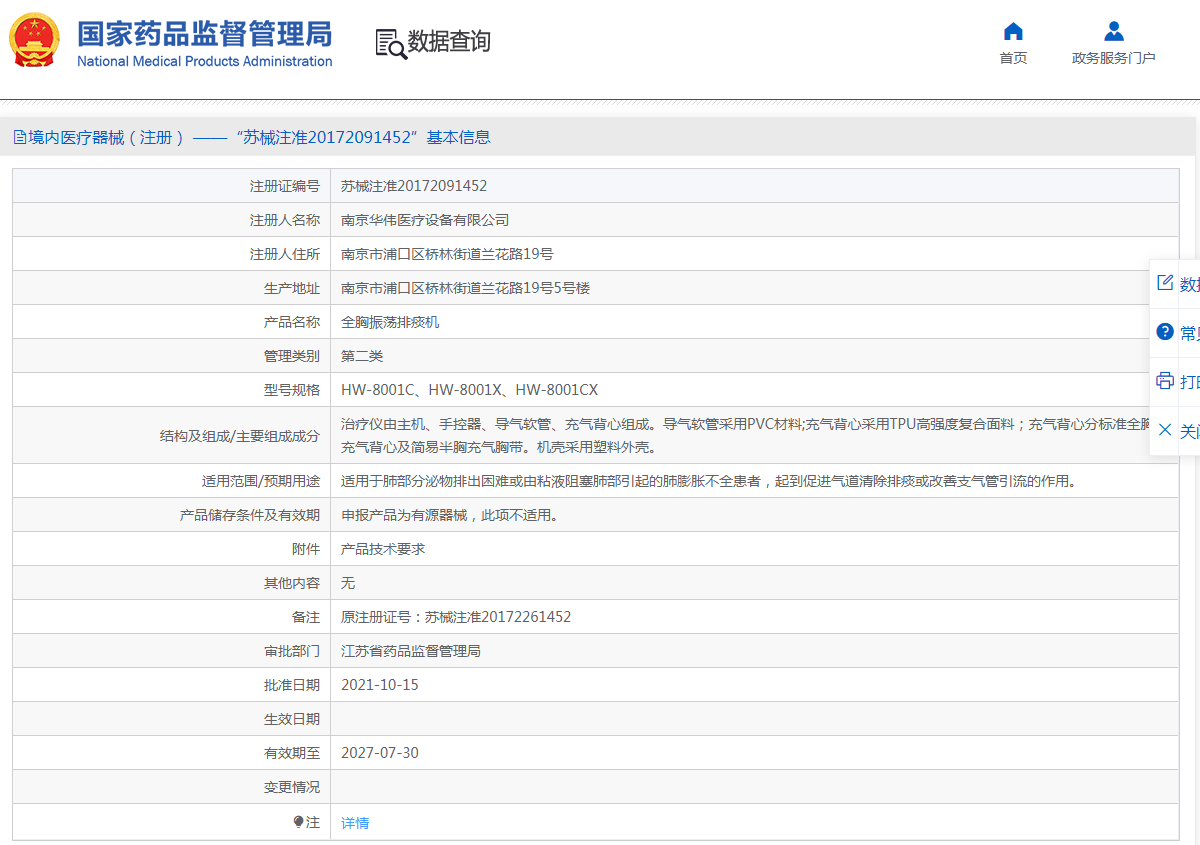Click the 产品储存条件及有效期 row label
Image resolution: width=1200 pixels, height=845 pixels.
[250, 515]
